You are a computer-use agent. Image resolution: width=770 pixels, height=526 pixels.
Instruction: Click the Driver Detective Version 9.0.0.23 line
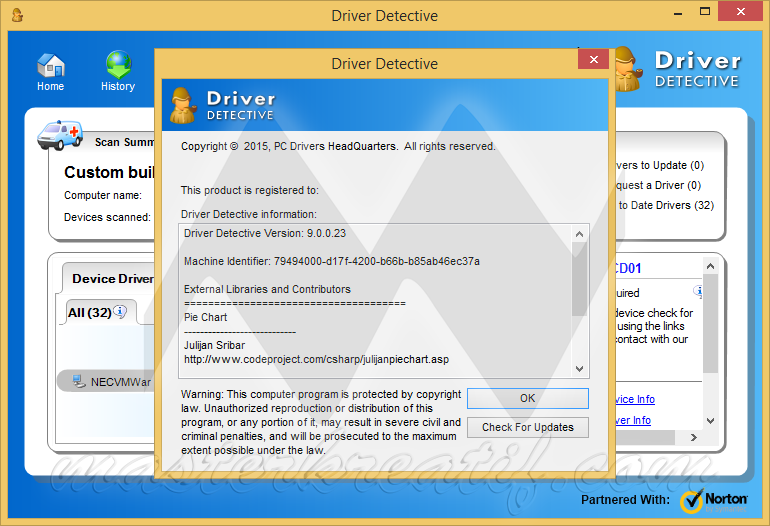[265, 233]
